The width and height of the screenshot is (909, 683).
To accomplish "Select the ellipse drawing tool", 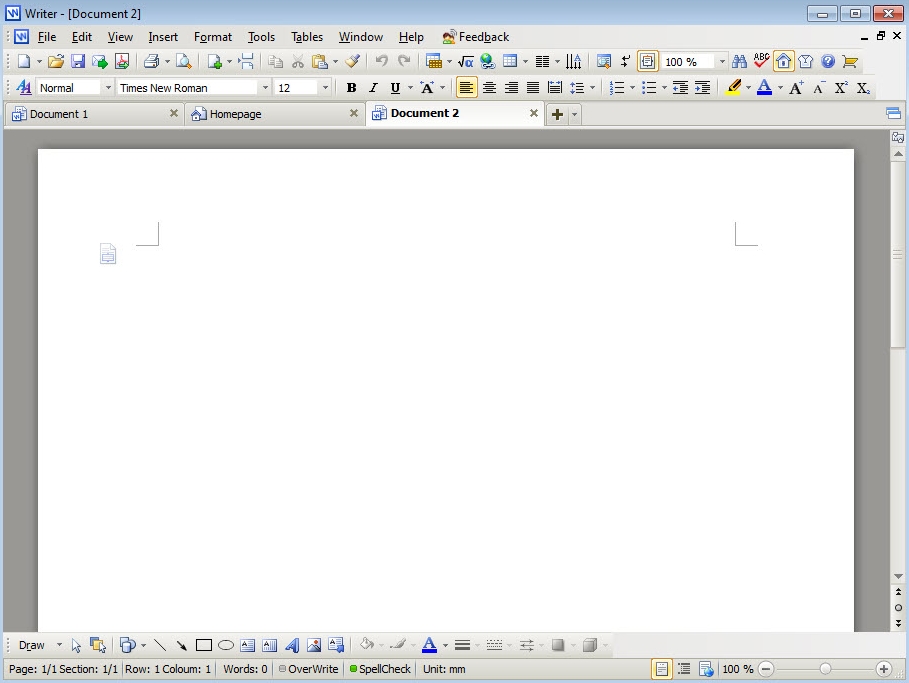I will [226, 645].
